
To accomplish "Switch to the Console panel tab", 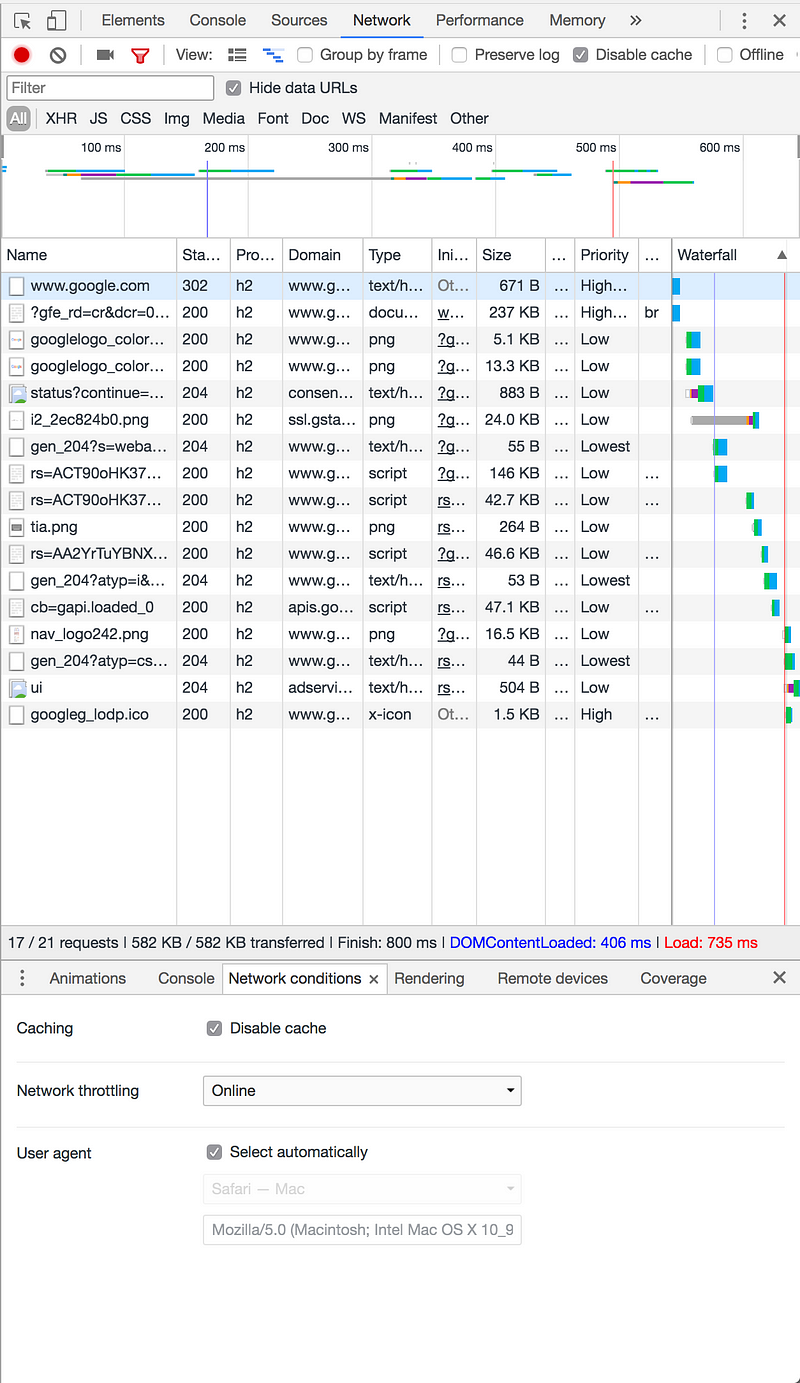I will pos(218,20).
